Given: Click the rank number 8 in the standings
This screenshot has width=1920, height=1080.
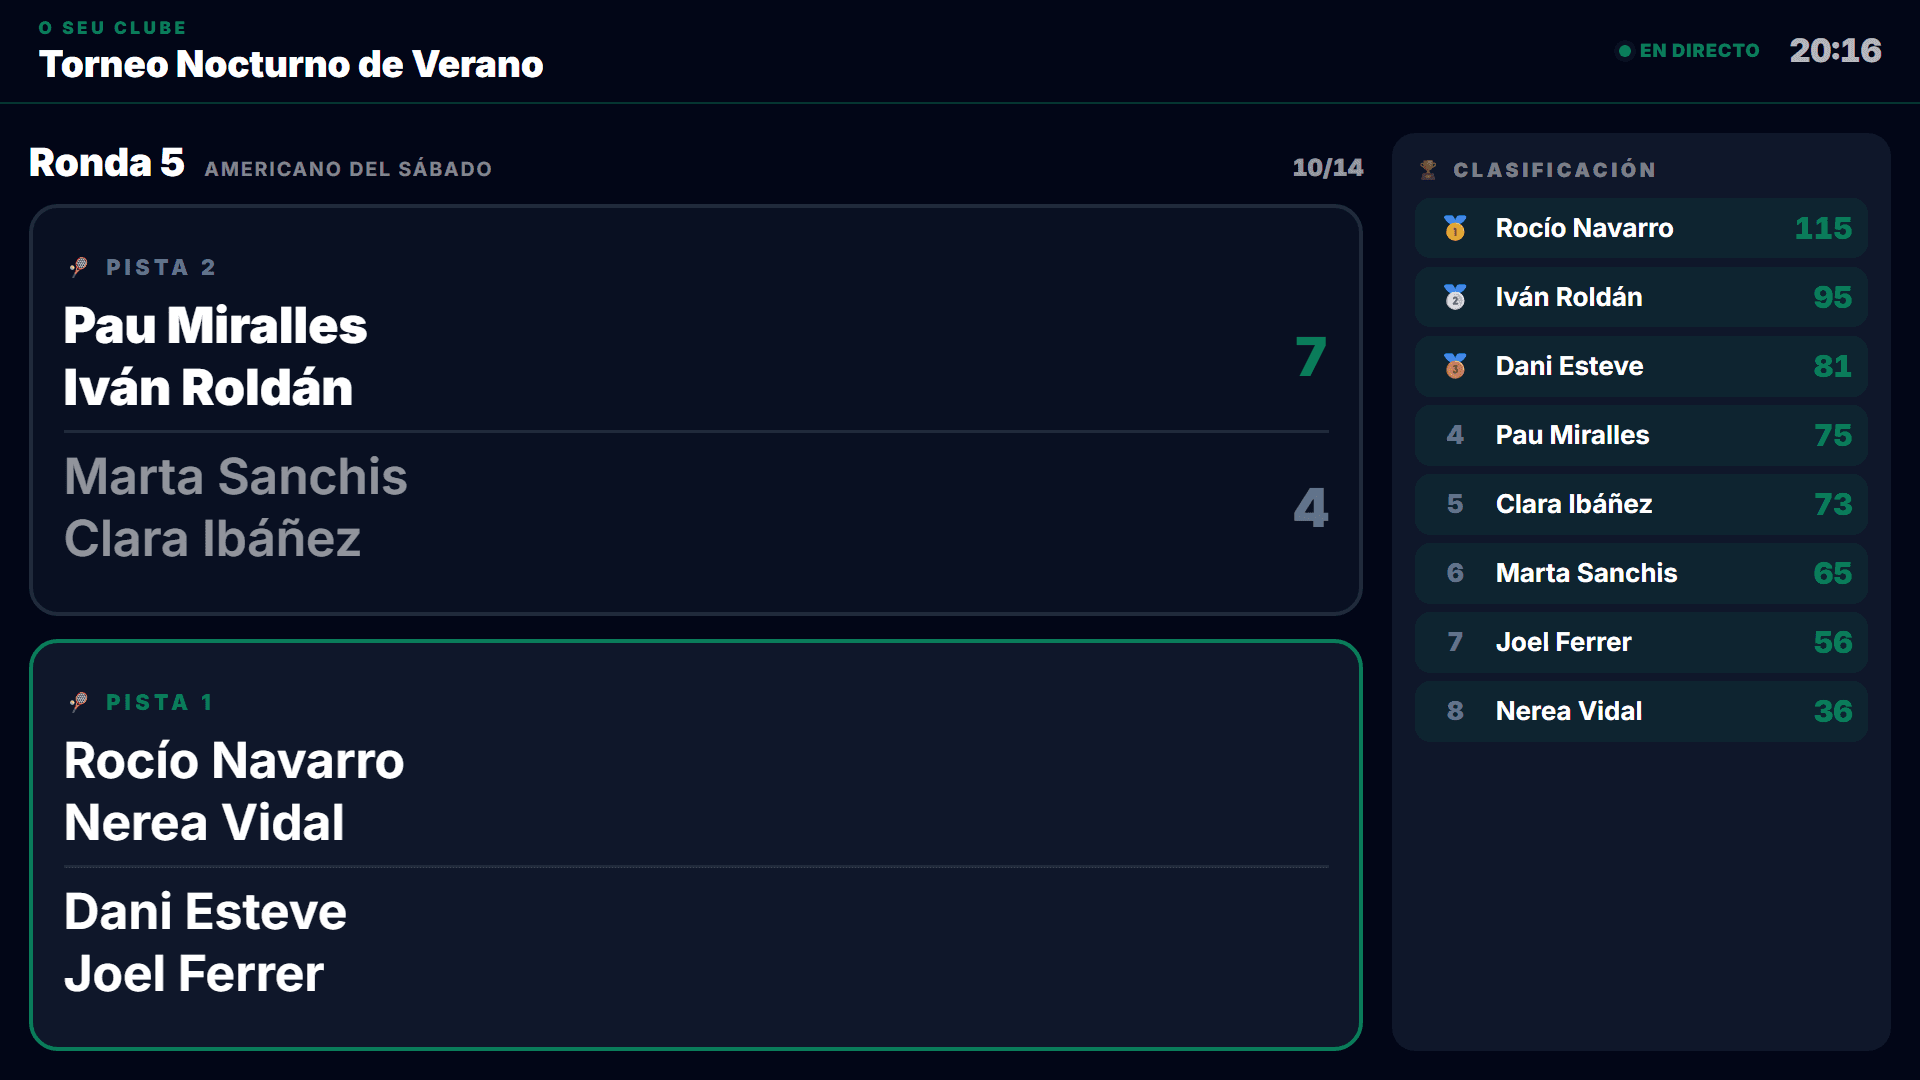Looking at the screenshot, I should [1455, 711].
